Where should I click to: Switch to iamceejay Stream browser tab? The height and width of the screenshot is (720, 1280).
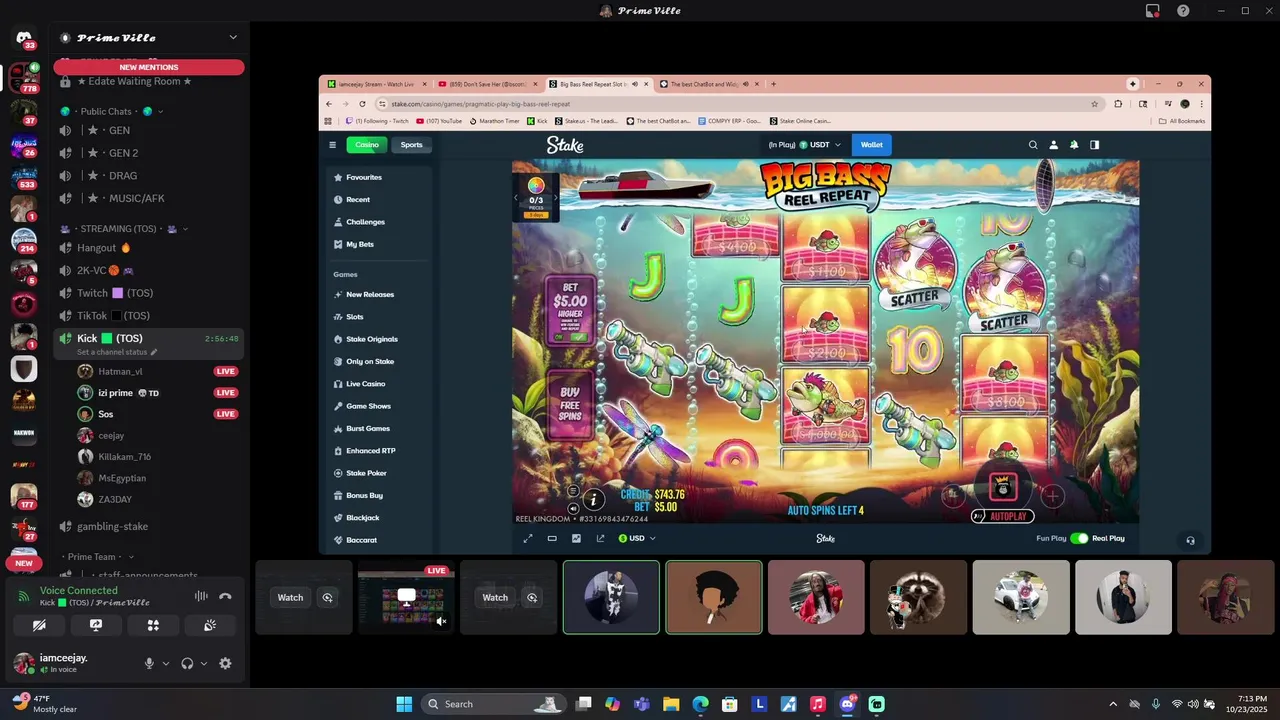374,84
